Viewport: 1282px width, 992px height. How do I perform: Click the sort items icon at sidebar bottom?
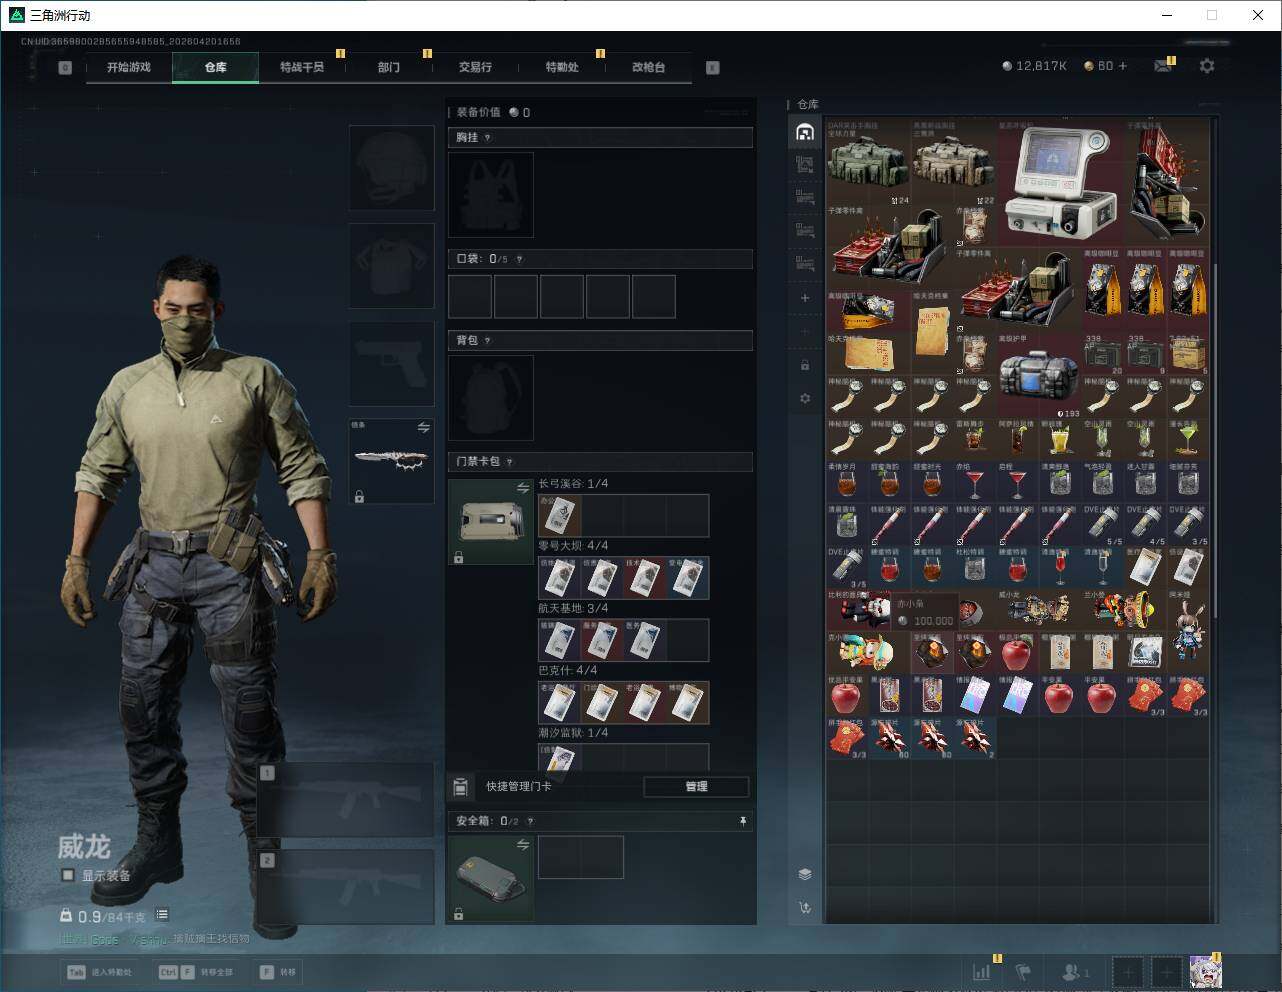(805, 908)
